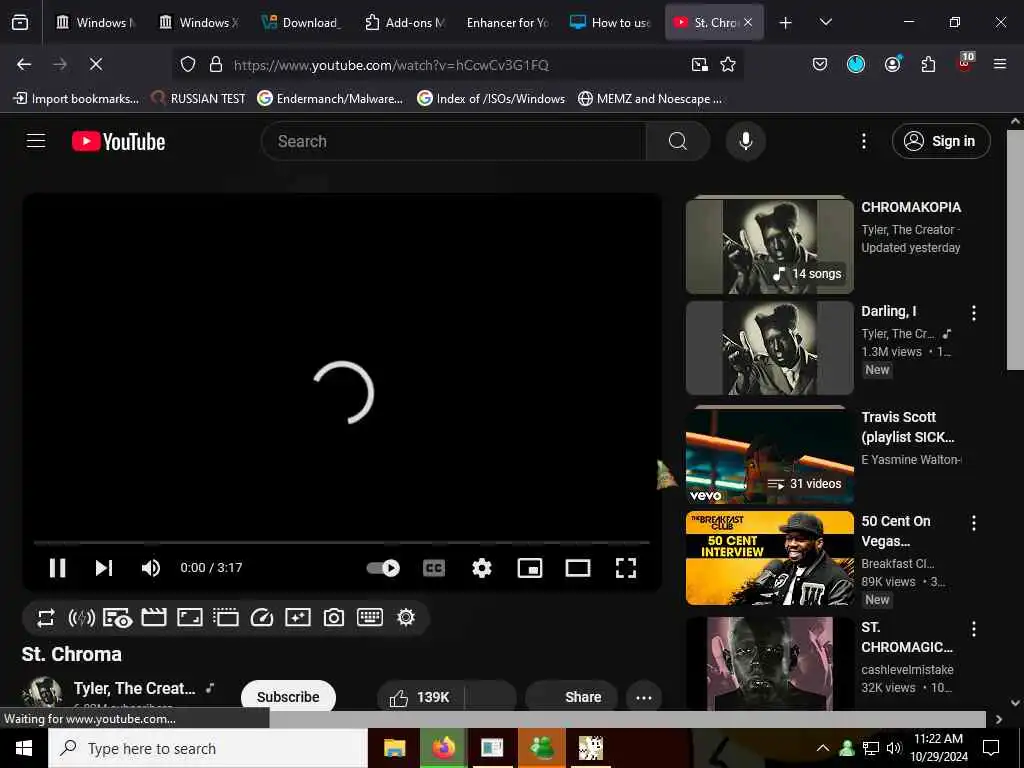
Task: Click the eye-badged enhancer toolbar icon
Action: 118,618
